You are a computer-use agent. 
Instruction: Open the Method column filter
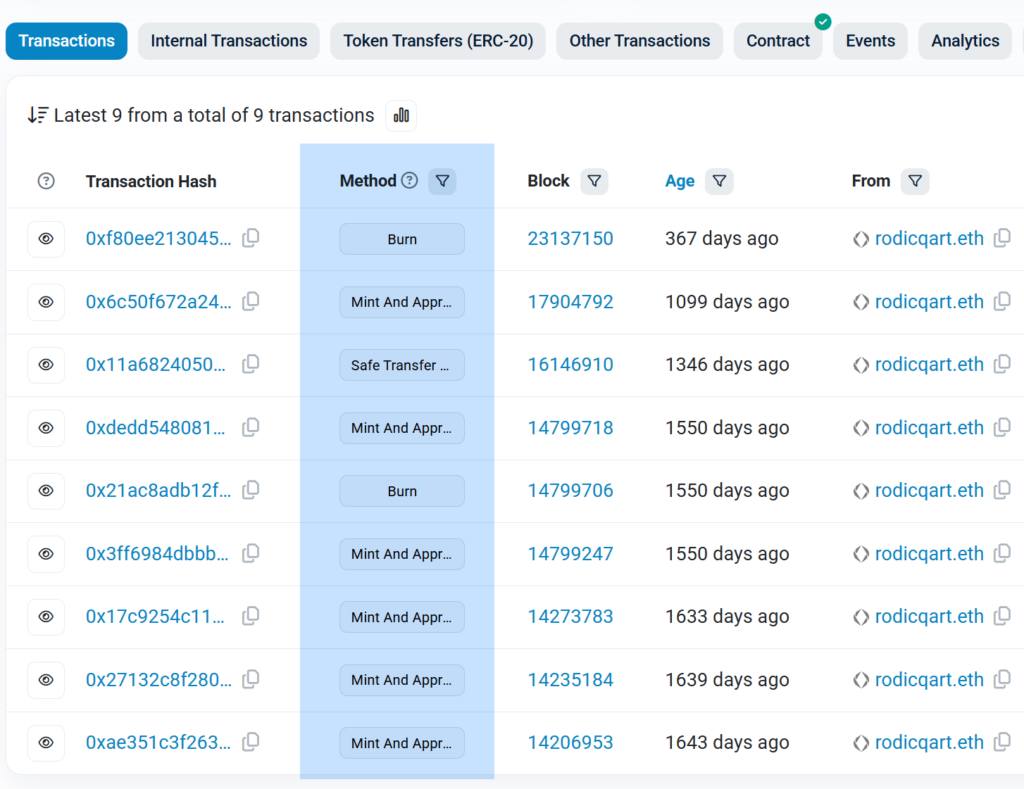coord(442,181)
